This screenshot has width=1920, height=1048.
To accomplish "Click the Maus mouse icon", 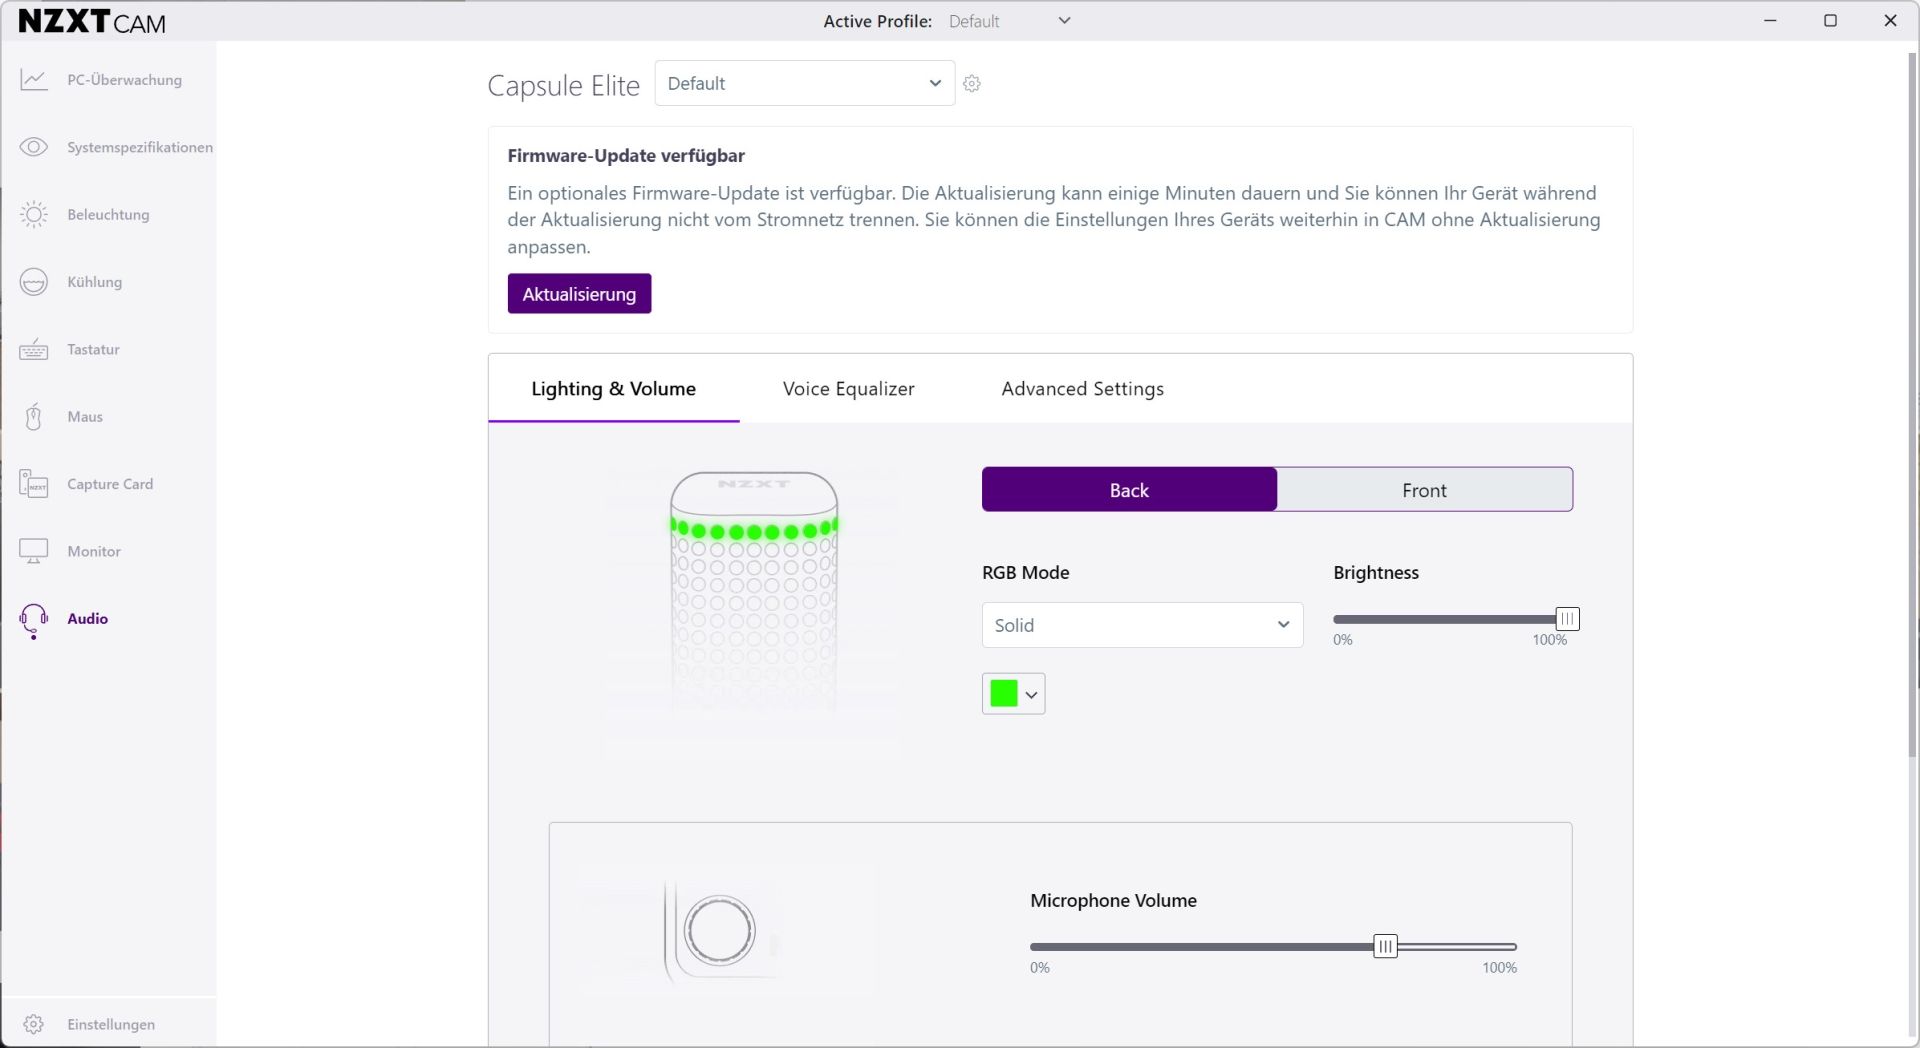I will click(x=34, y=416).
